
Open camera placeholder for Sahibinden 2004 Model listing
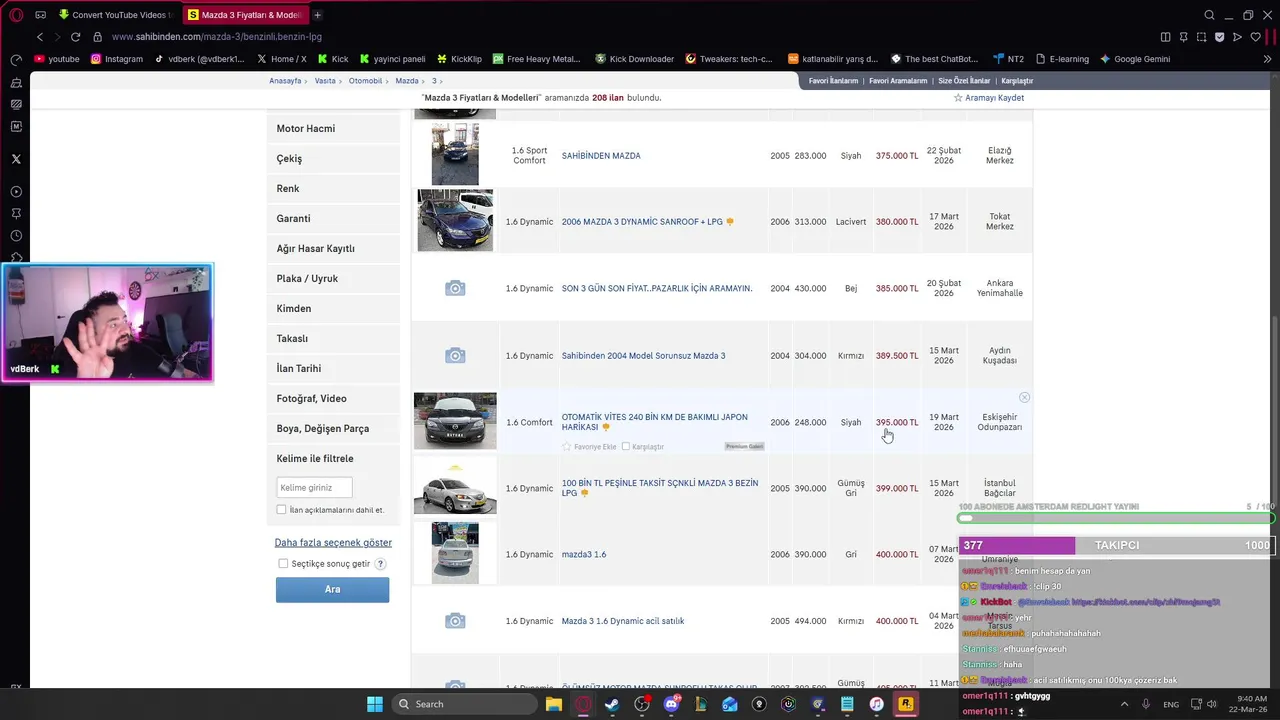pos(455,355)
